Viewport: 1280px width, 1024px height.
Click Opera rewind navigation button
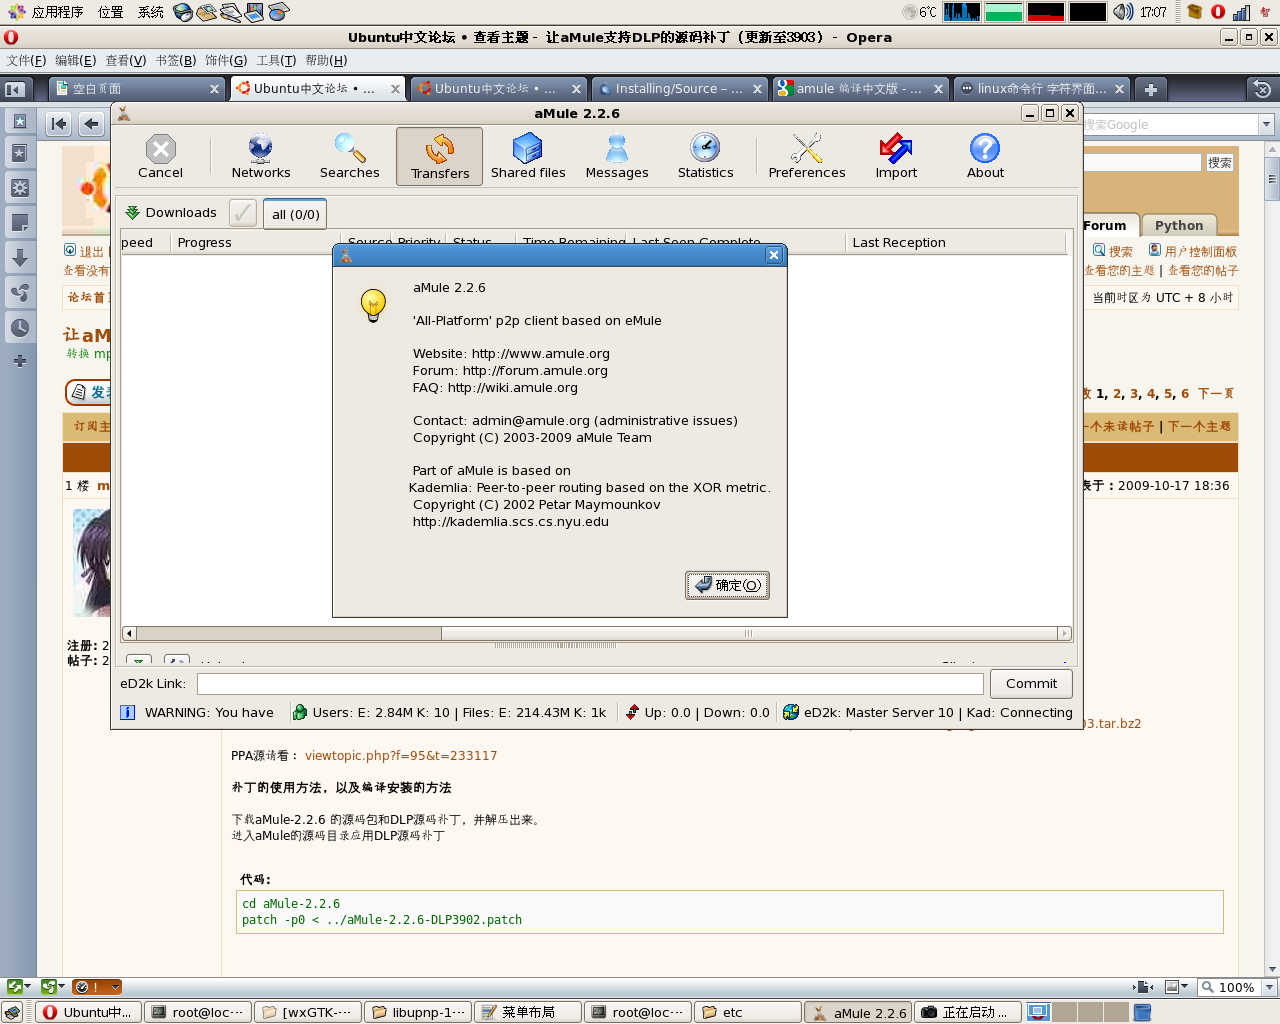click(59, 124)
